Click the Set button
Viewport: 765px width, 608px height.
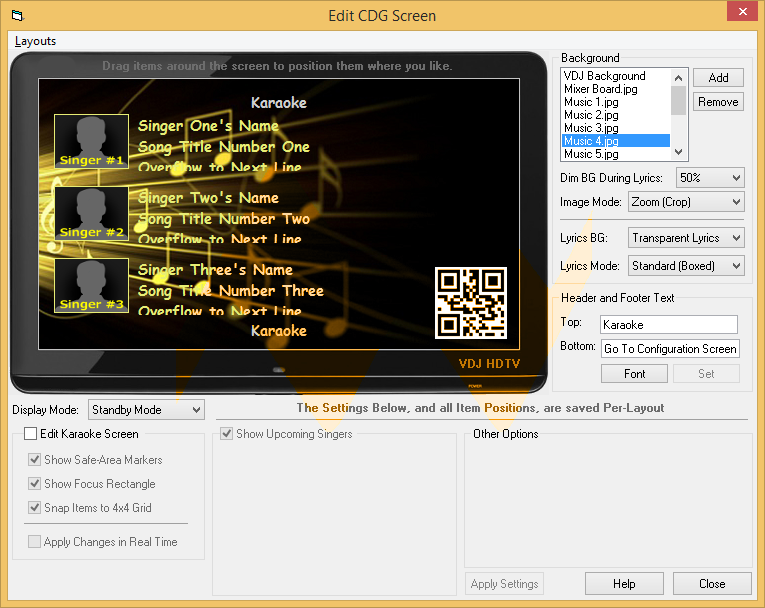point(706,374)
